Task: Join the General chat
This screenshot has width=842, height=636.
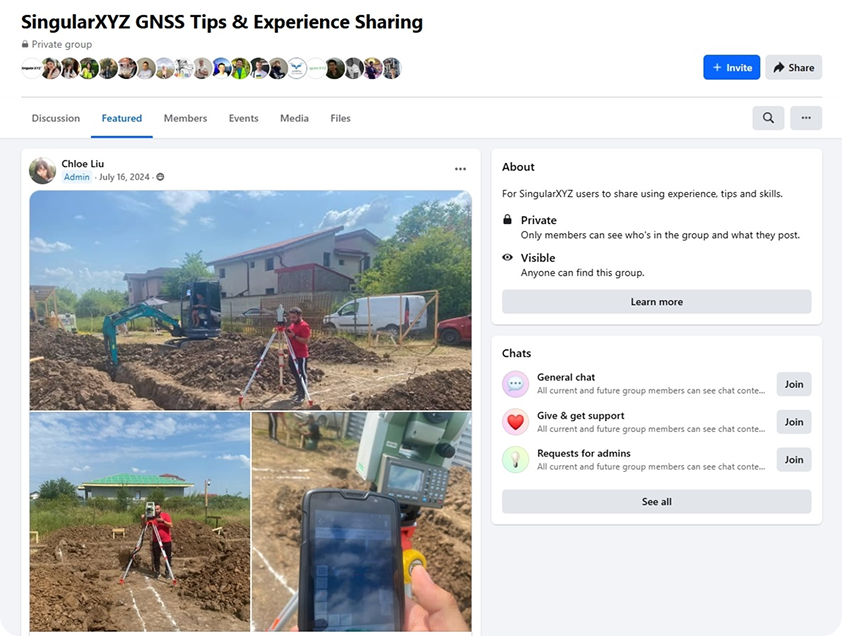Action: click(x=793, y=384)
